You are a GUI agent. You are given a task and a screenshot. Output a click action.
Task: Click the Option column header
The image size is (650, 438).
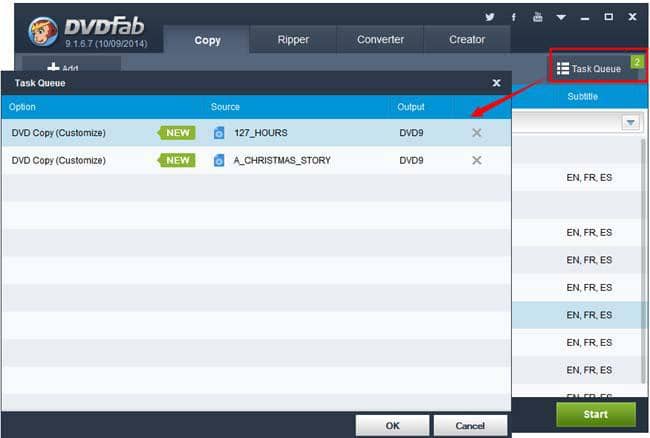click(22, 107)
